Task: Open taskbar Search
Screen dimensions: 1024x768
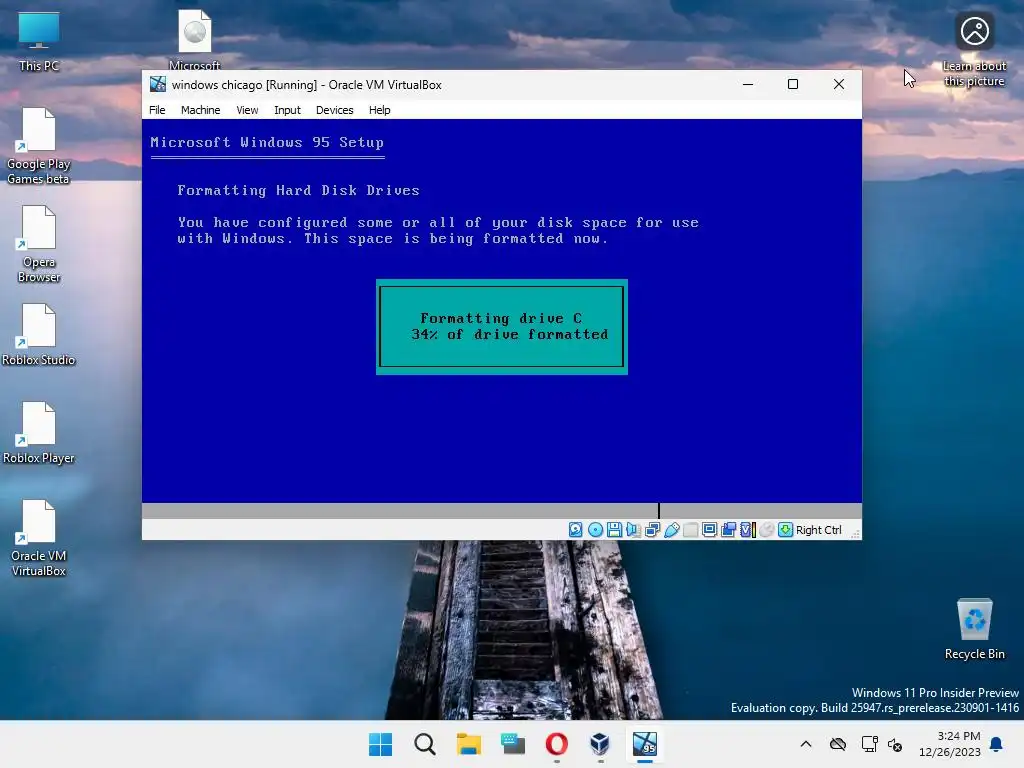Action: tap(424, 744)
